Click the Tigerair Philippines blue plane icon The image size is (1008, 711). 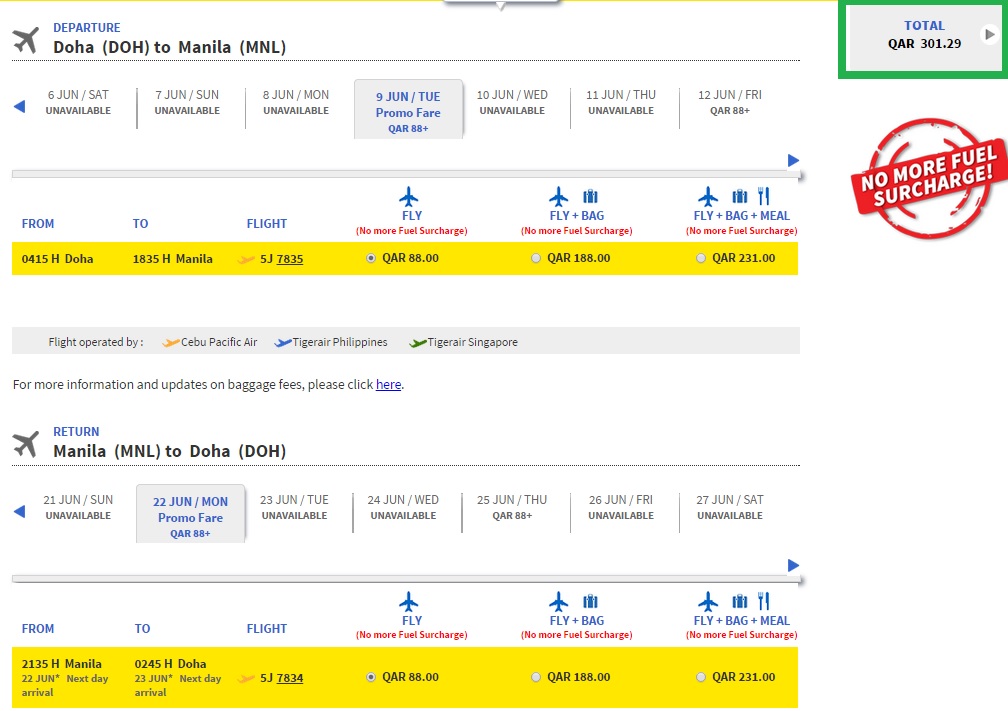(x=283, y=343)
